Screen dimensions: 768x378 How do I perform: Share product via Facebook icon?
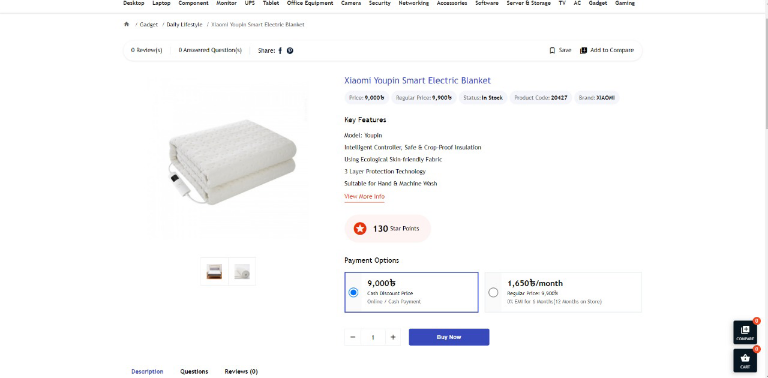click(x=280, y=50)
